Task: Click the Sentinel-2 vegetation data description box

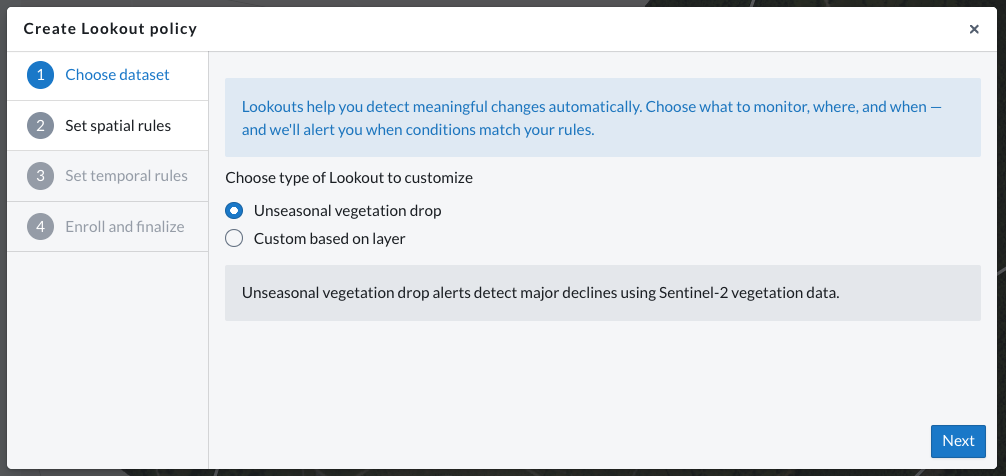Action: (602, 293)
